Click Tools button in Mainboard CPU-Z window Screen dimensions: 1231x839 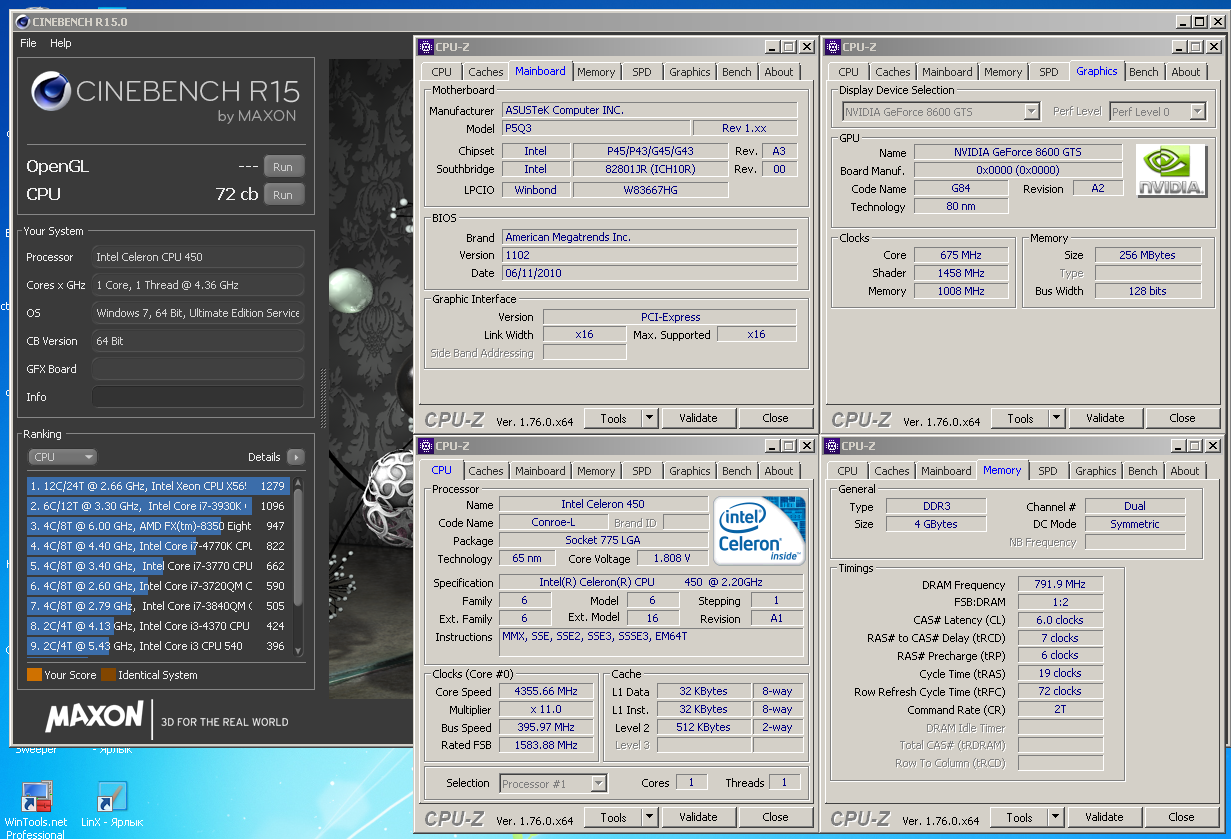point(614,418)
